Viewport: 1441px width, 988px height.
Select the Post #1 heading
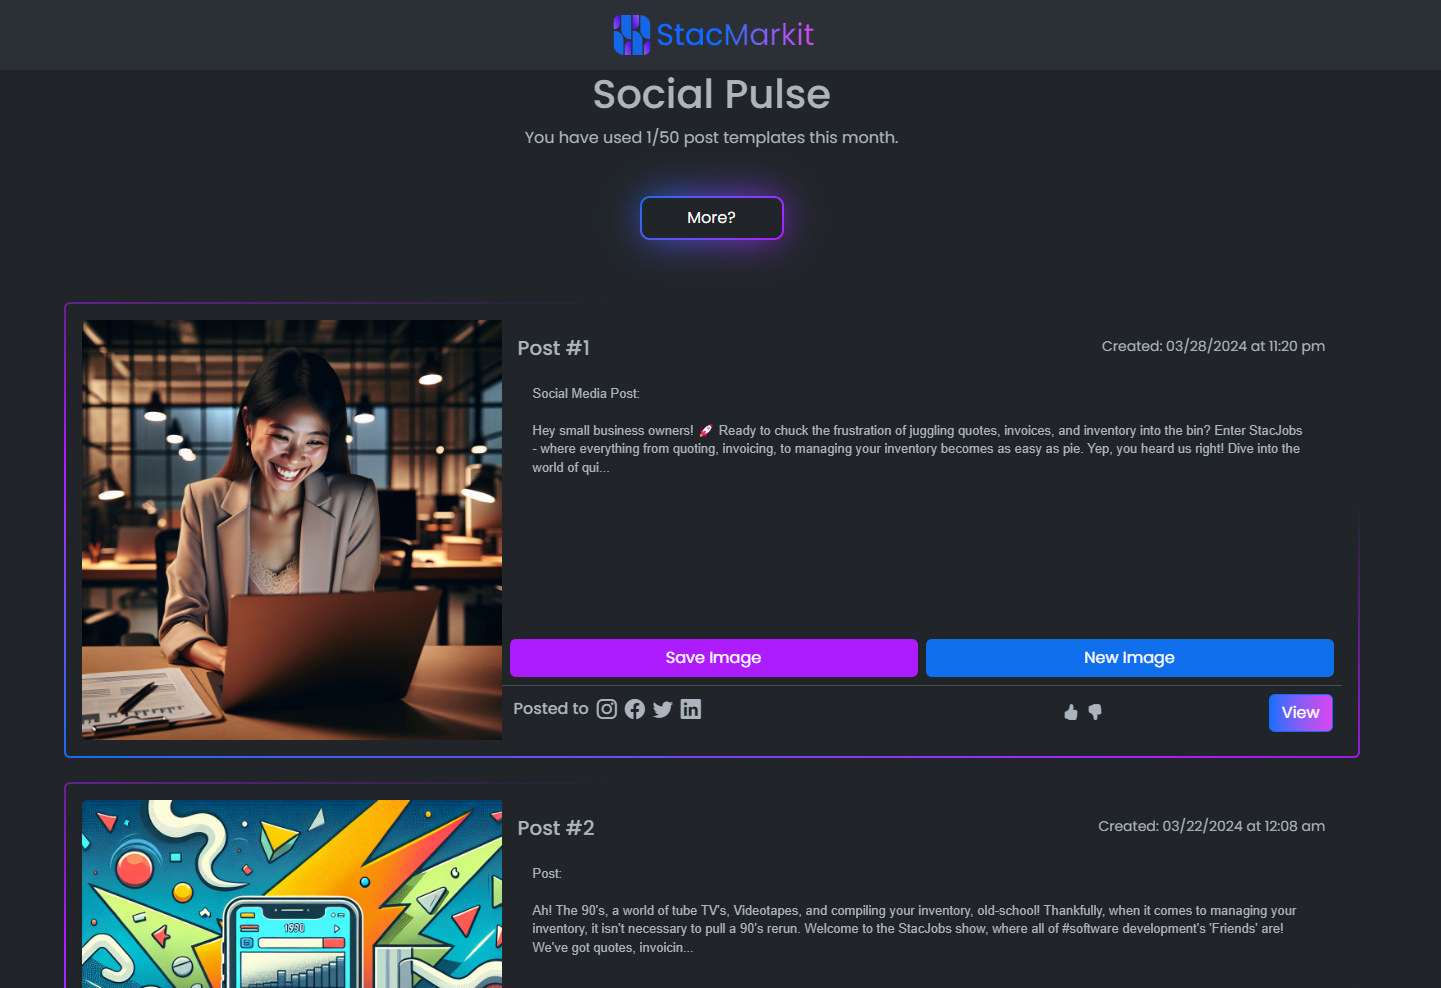coord(554,348)
